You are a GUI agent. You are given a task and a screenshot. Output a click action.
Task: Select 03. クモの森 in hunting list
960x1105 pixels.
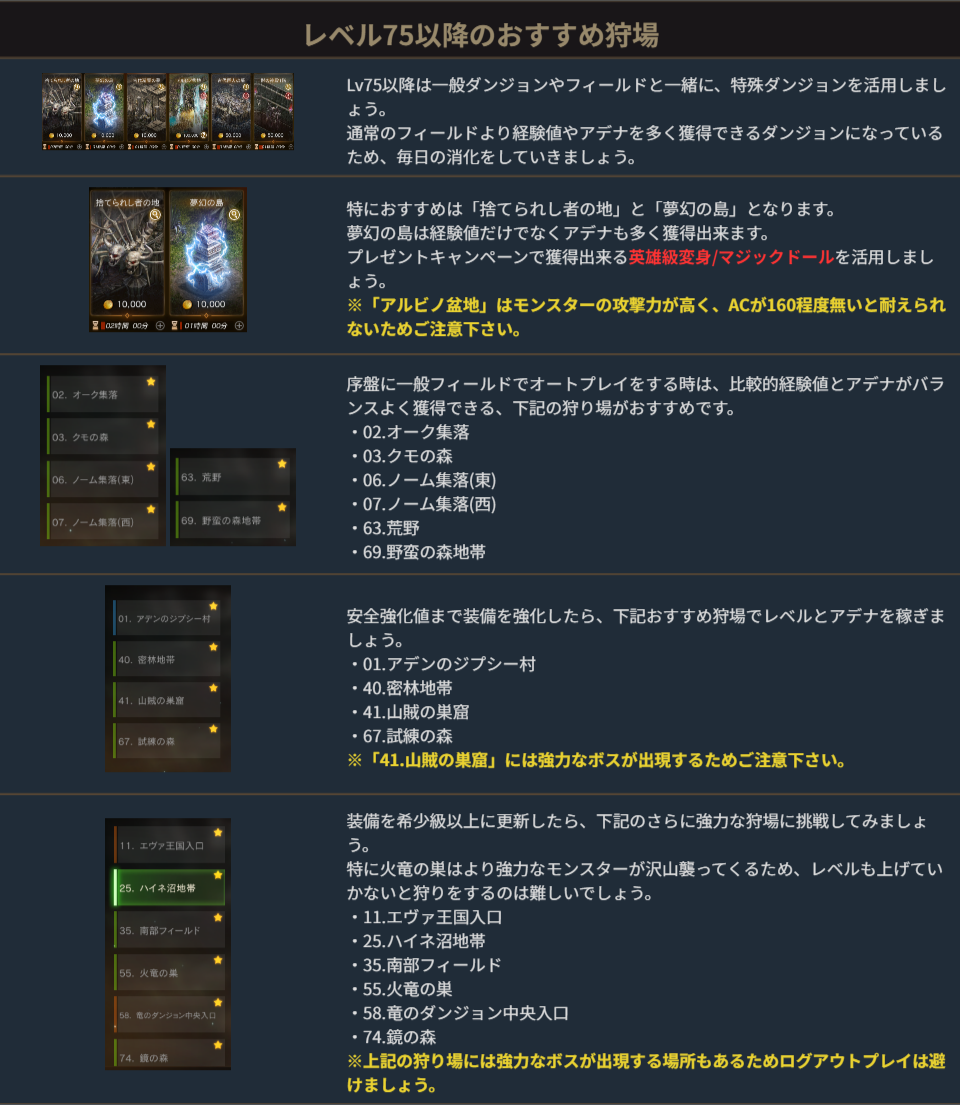click(103, 436)
